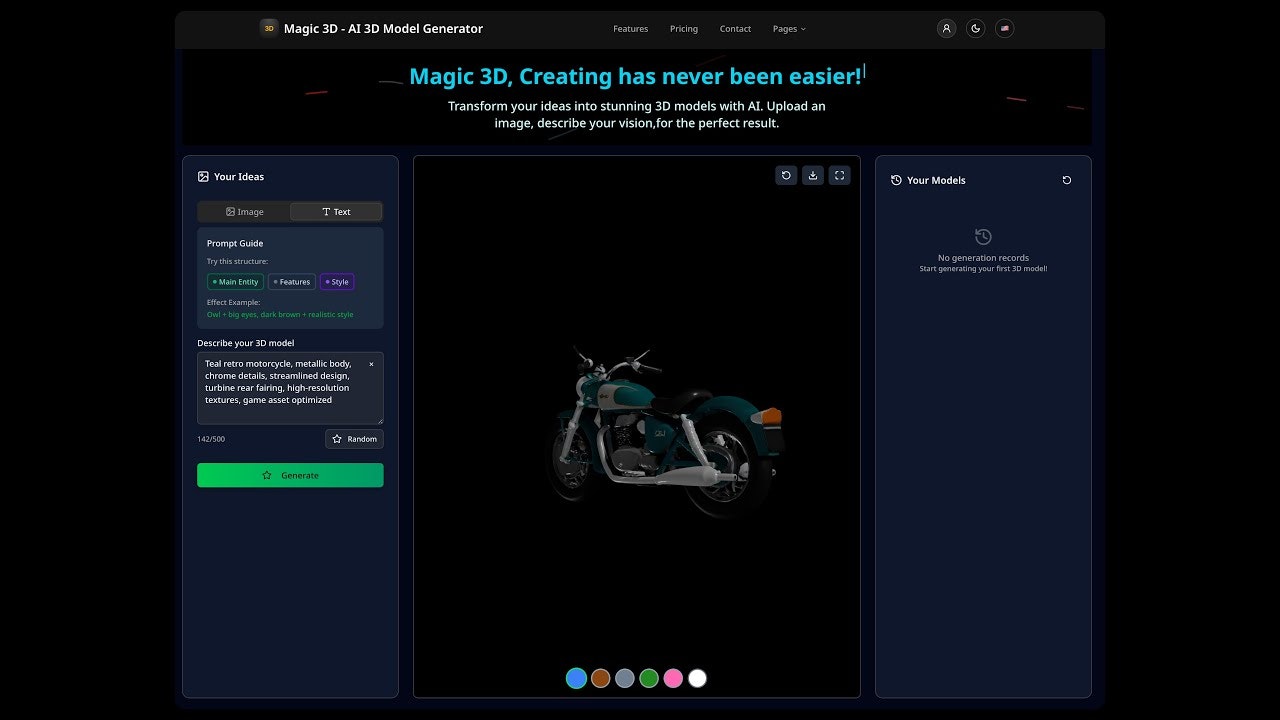Open the Magic 3D logo icon
The height and width of the screenshot is (720, 1280).
[x=268, y=28]
